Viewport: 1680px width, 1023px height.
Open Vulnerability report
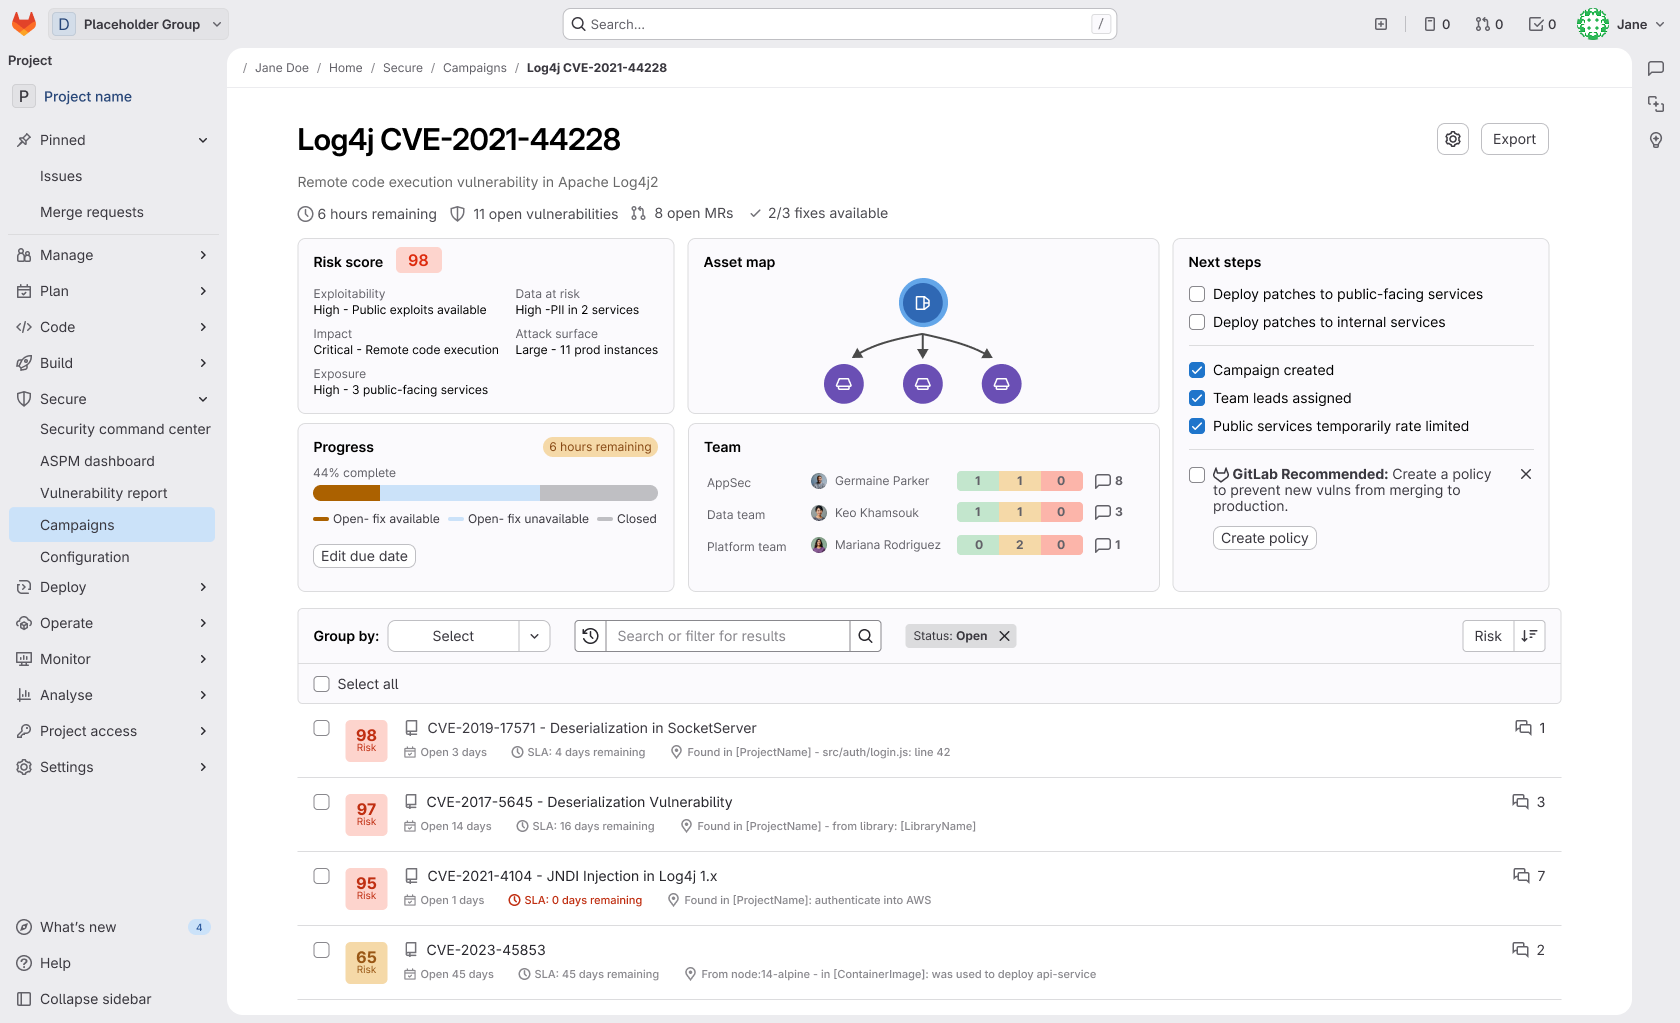[x=104, y=493]
